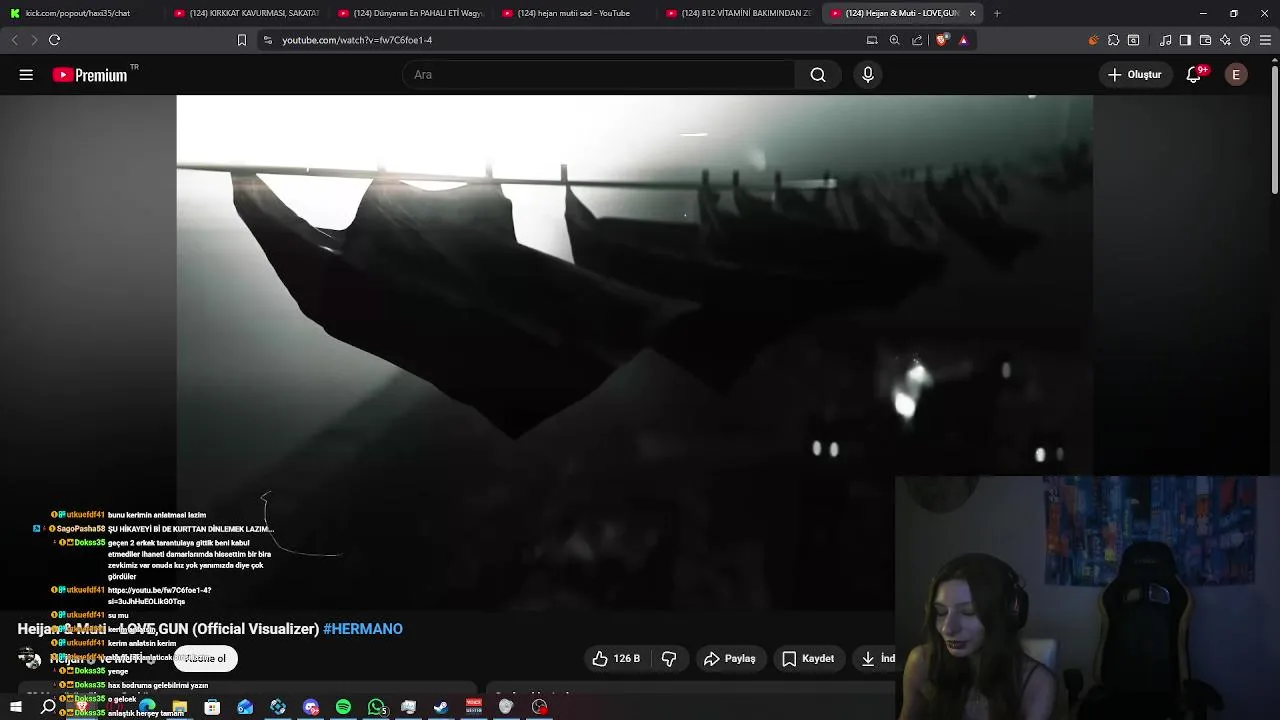1280x720 pixels.
Task: Bookmark this page in address bar
Action: [241, 40]
